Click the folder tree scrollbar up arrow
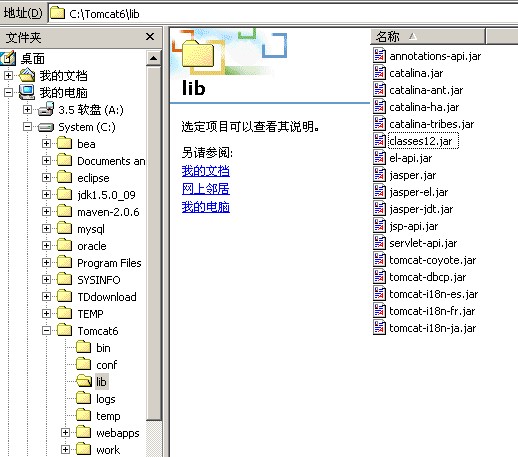 tap(153, 59)
